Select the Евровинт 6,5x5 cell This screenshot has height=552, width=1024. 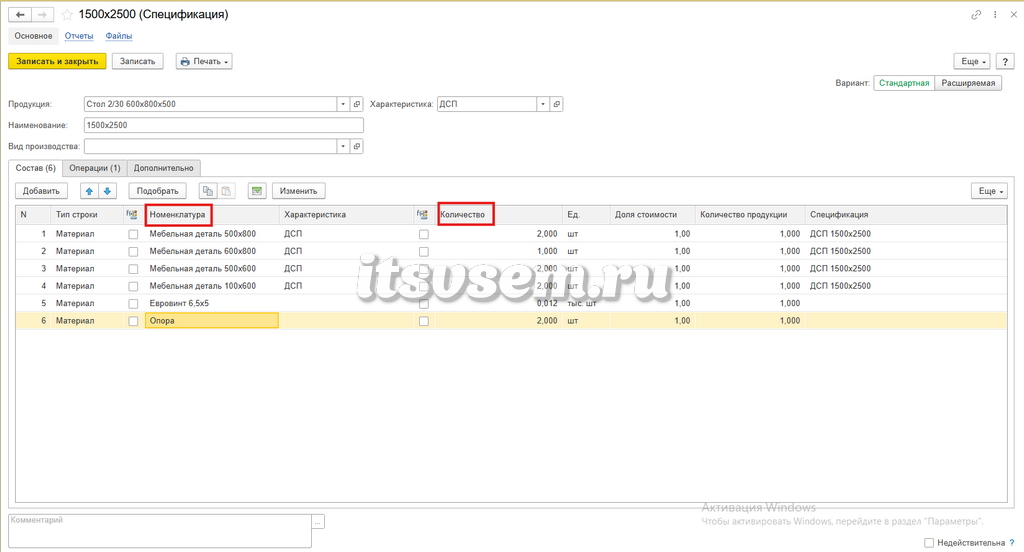tap(212, 303)
